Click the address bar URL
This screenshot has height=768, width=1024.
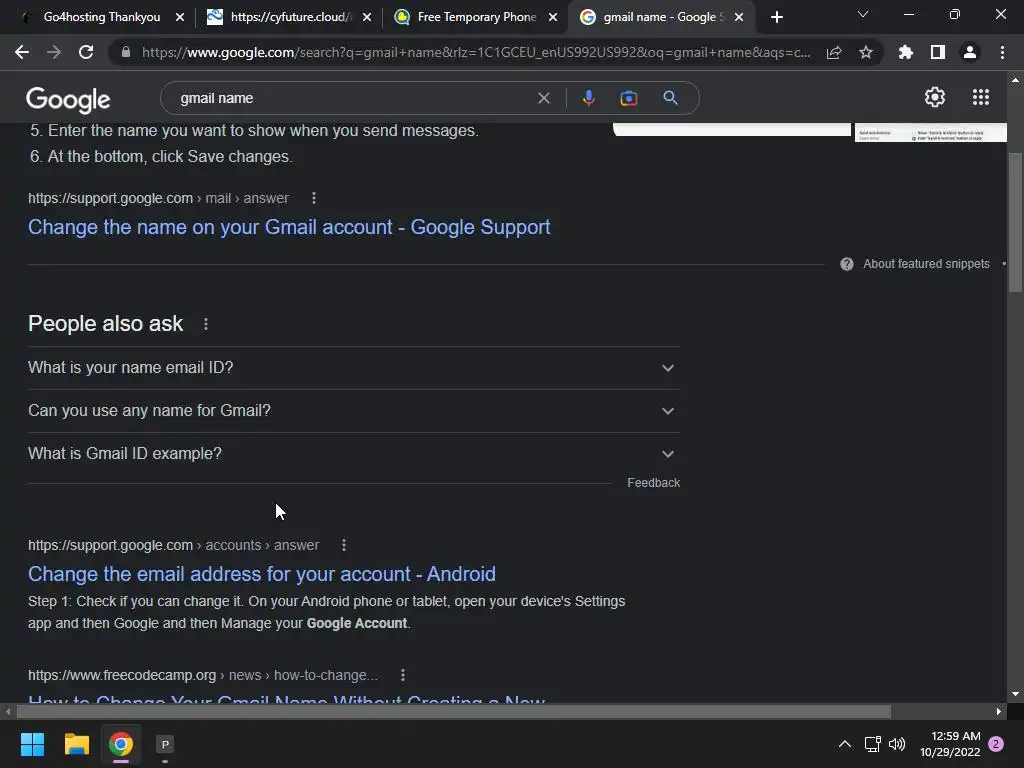[475, 52]
